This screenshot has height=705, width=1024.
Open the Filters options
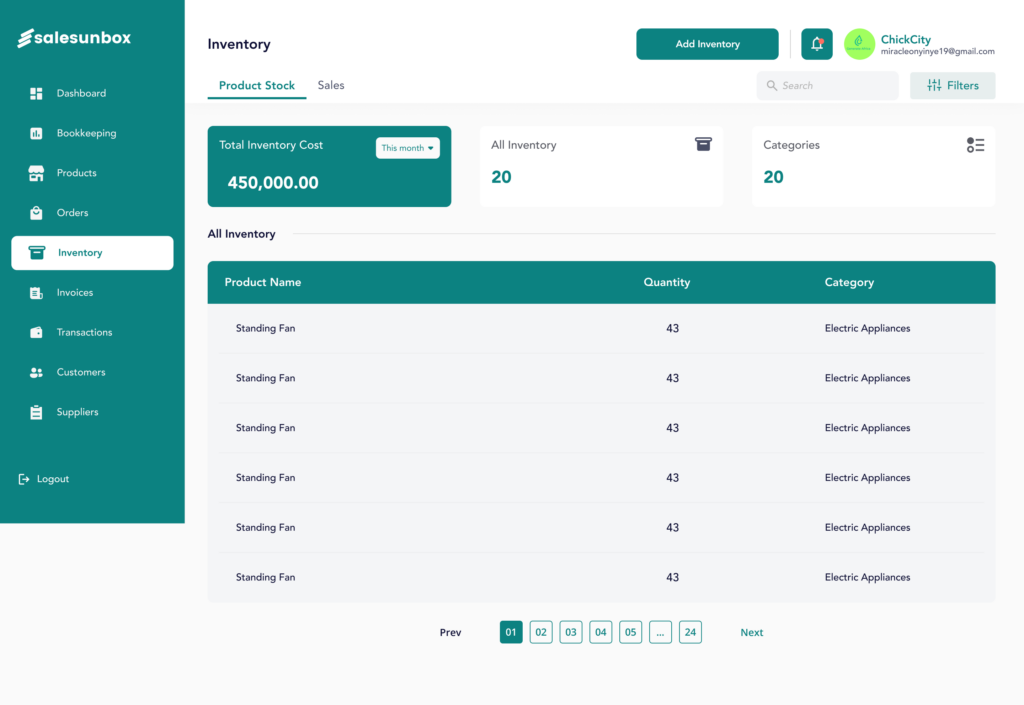pos(952,86)
